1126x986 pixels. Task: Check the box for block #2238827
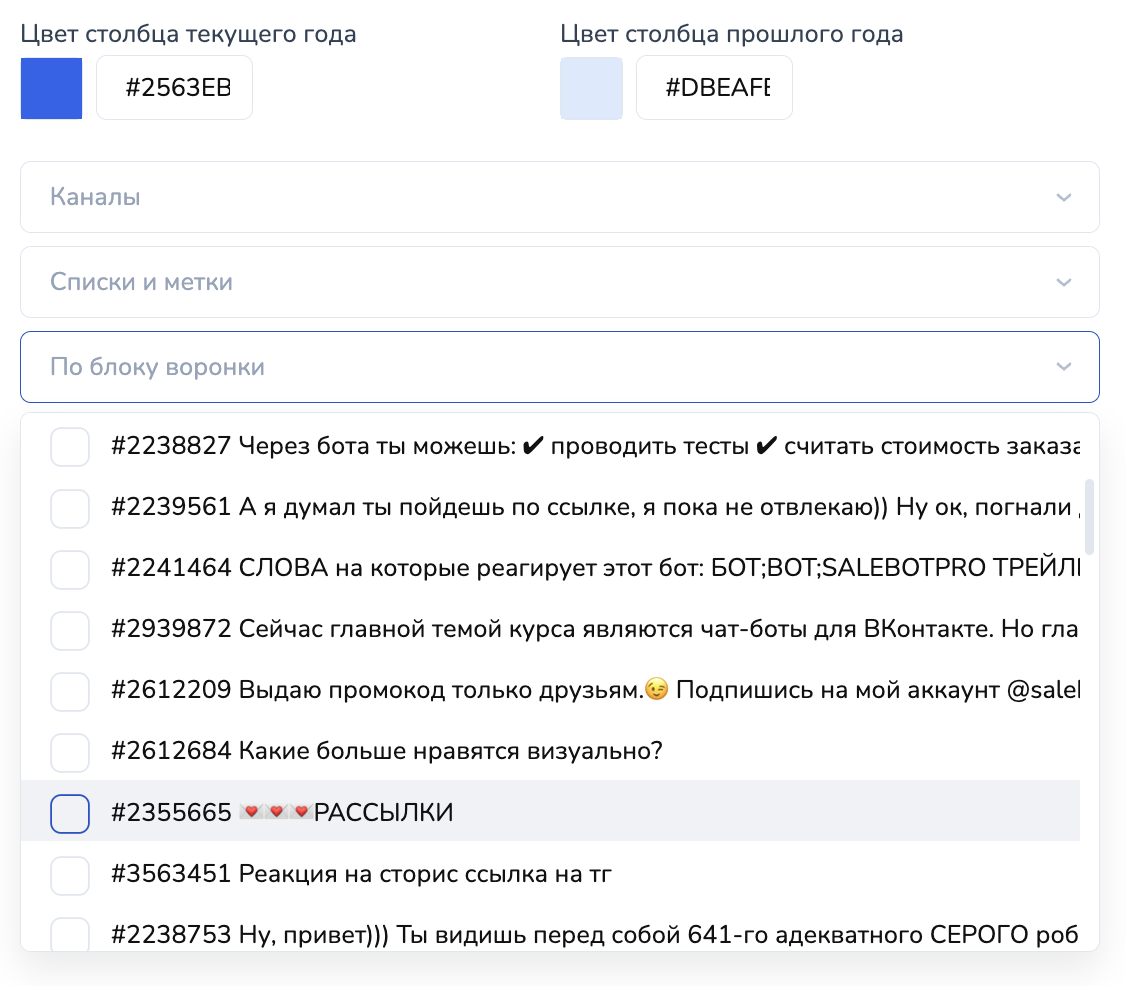70,447
